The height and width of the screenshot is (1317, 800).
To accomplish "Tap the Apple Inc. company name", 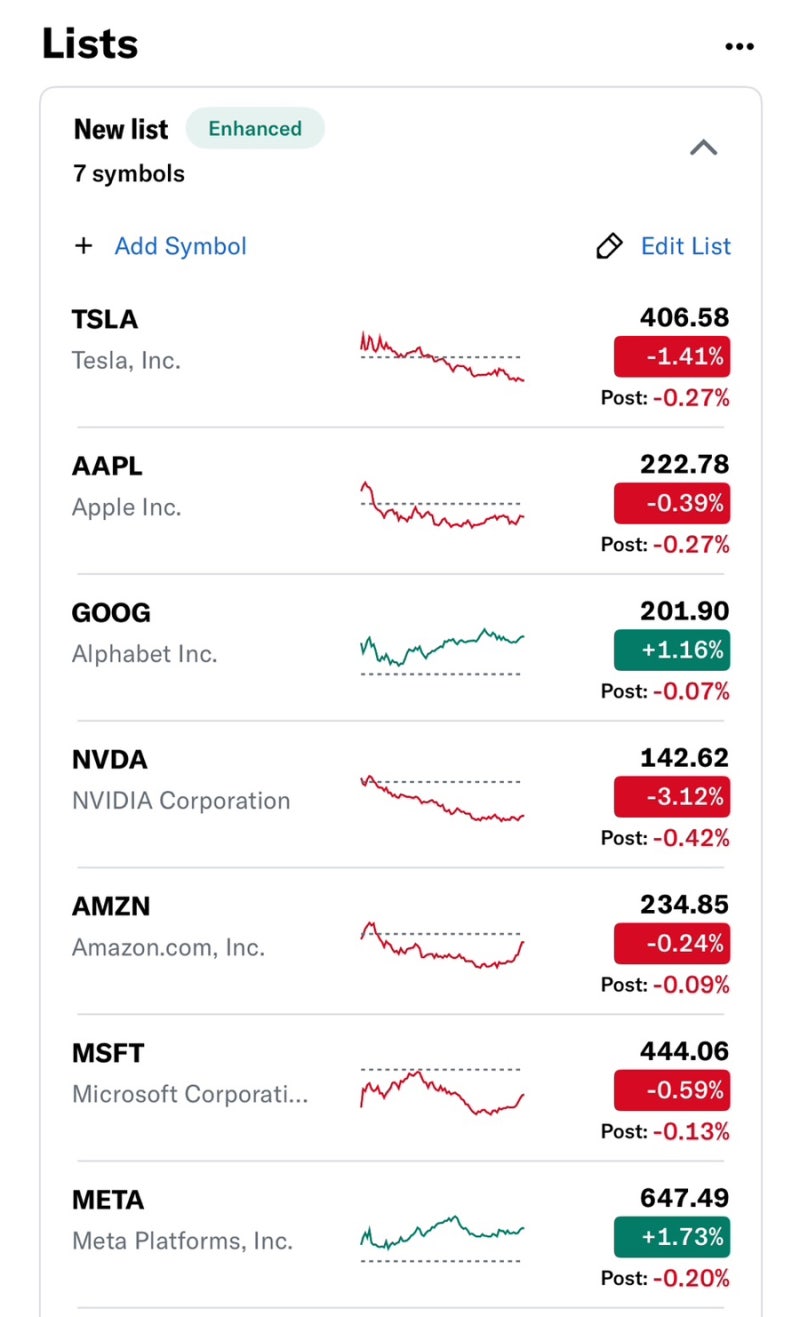I will coord(126,507).
